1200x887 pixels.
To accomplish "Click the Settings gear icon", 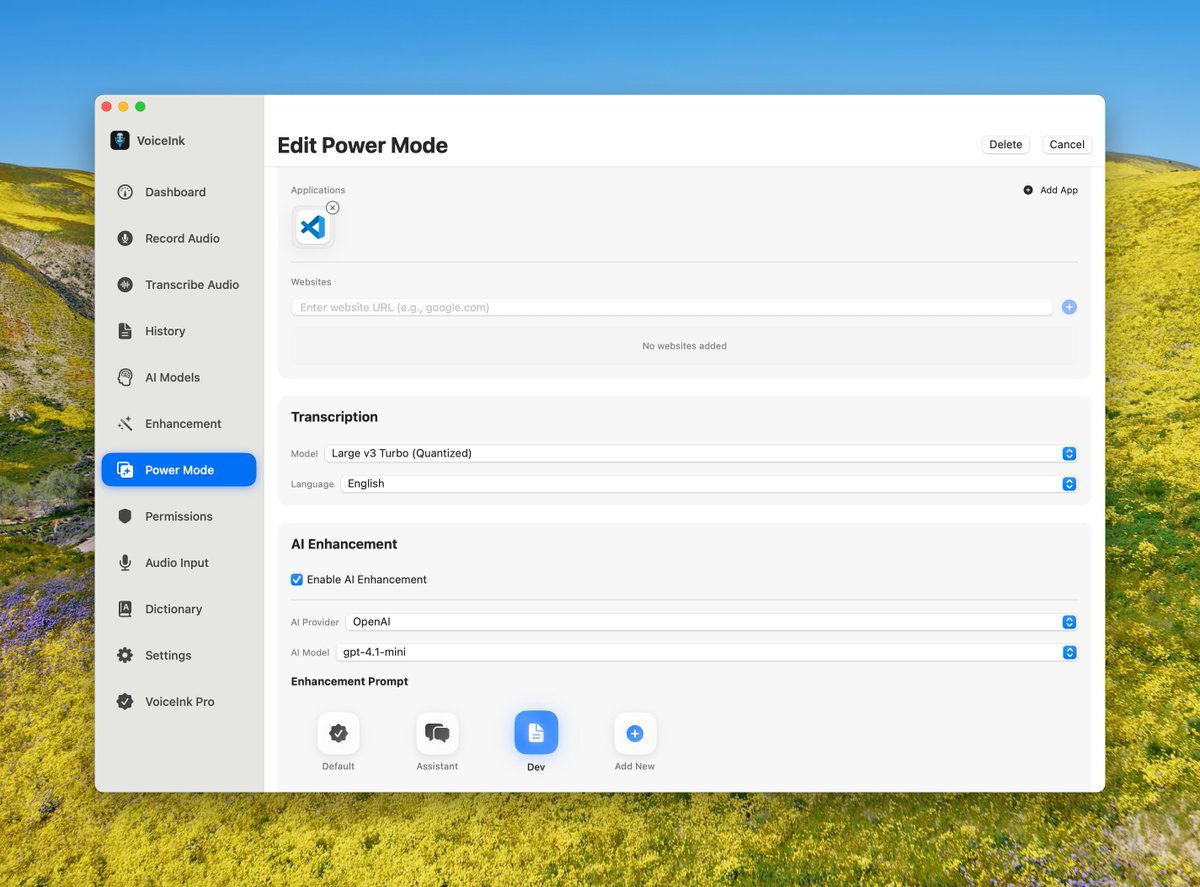I will click(125, 655).
